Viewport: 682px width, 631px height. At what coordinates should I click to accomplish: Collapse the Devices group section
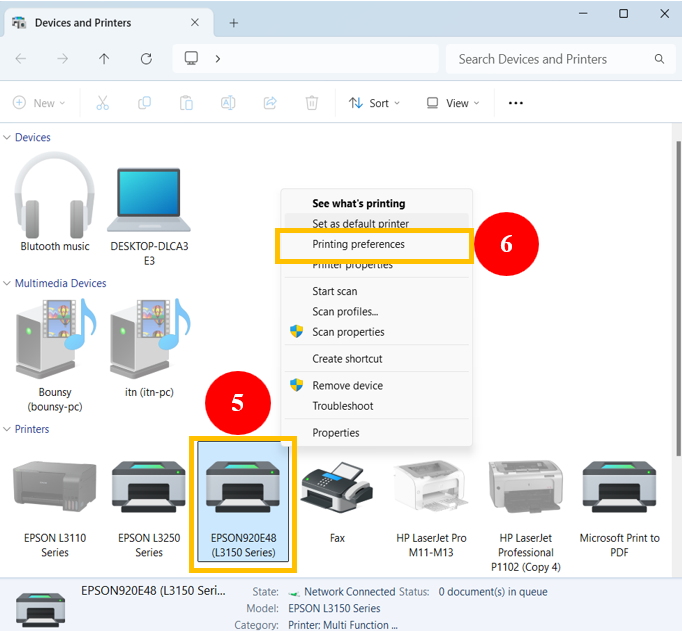(x=8, y=138)
